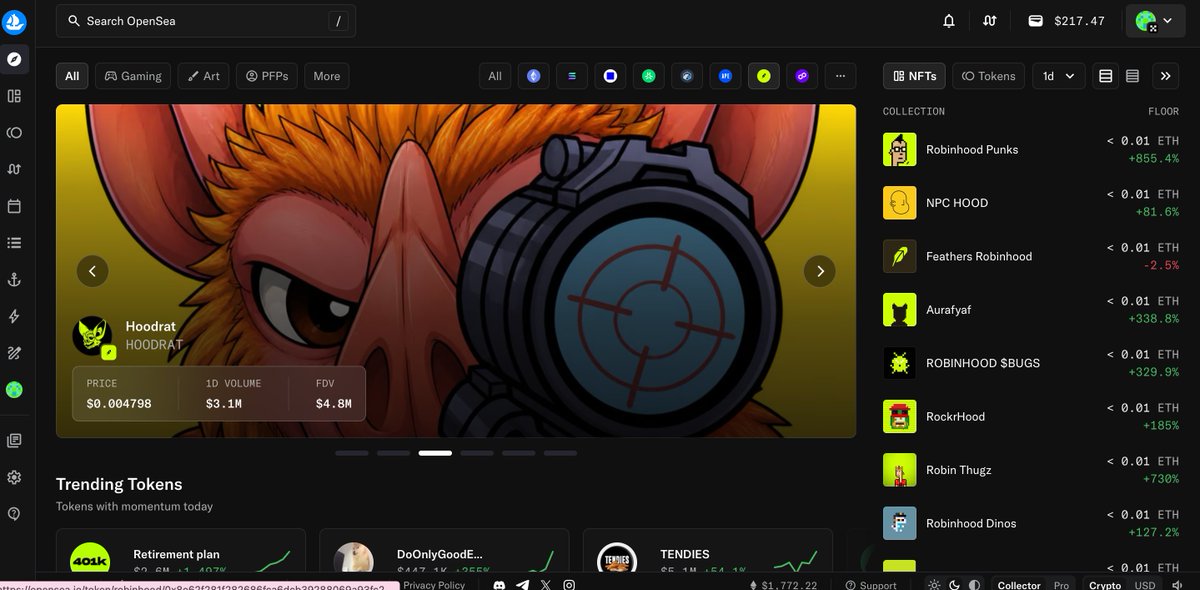Collapse the collections side panel
Screen dimensions: 1200x590
1165,76
